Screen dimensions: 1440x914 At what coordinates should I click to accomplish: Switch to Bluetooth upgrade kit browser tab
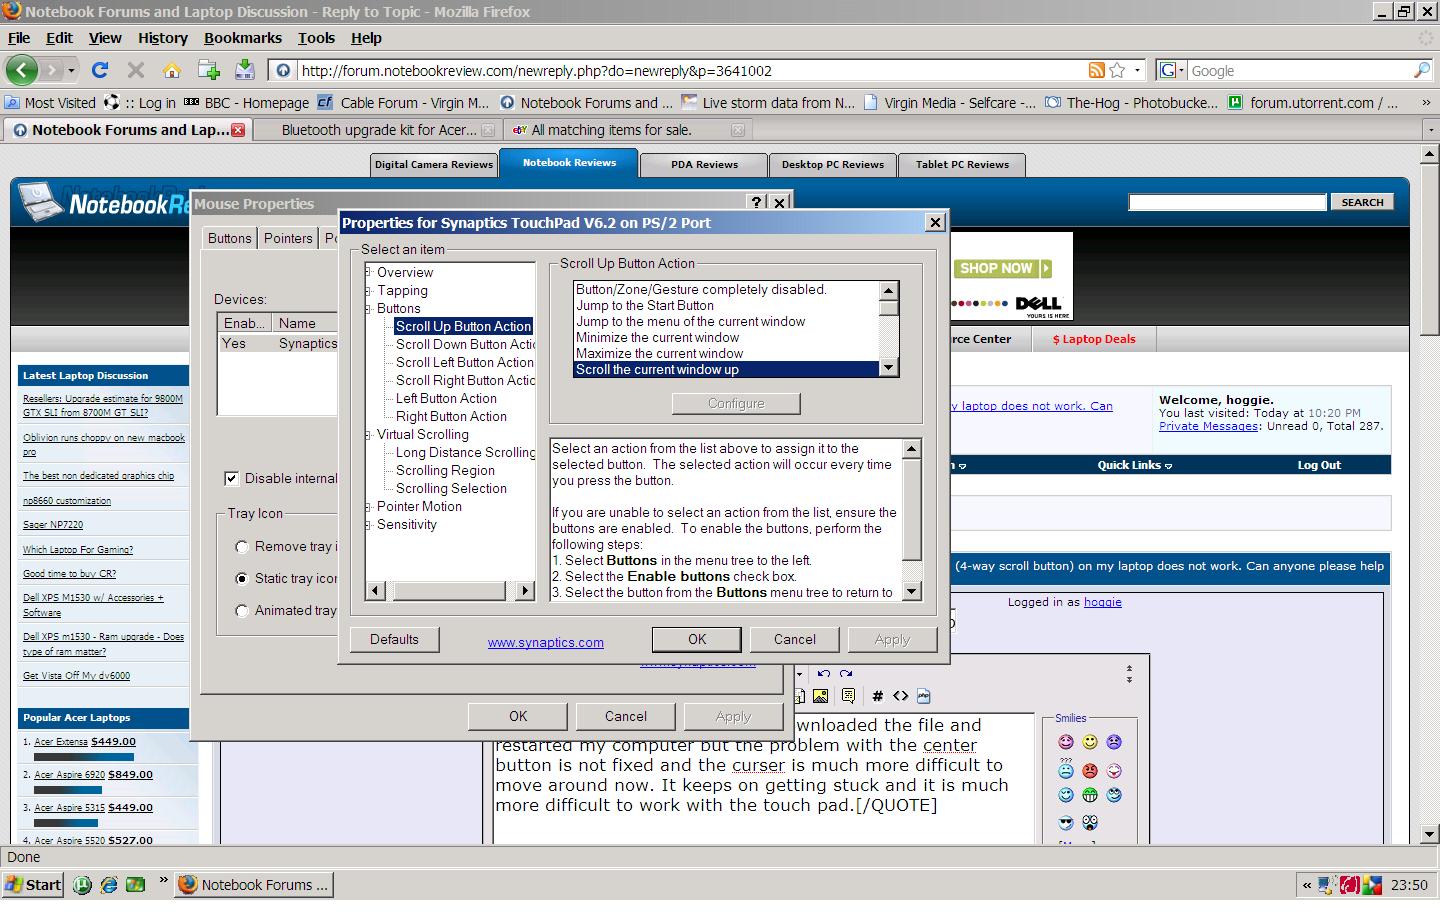coord(378,130)
